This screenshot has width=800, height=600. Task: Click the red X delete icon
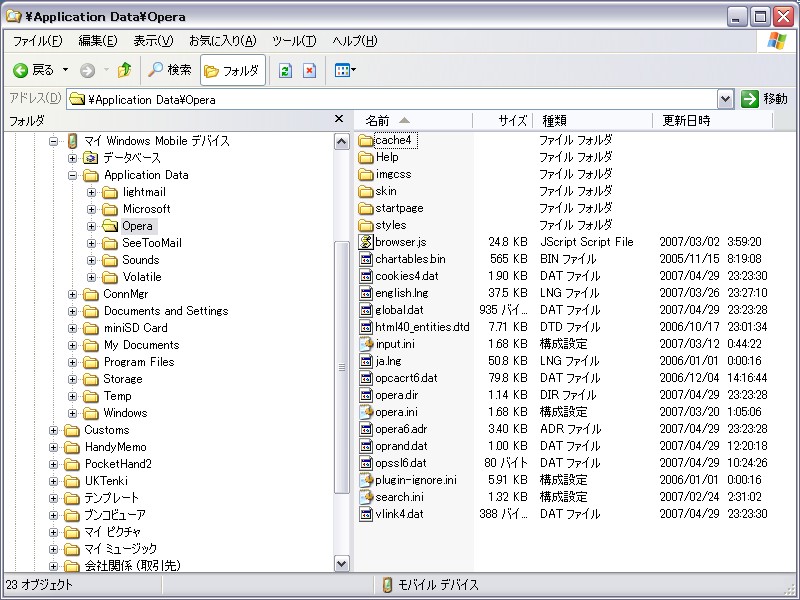(x=310, y=70)
